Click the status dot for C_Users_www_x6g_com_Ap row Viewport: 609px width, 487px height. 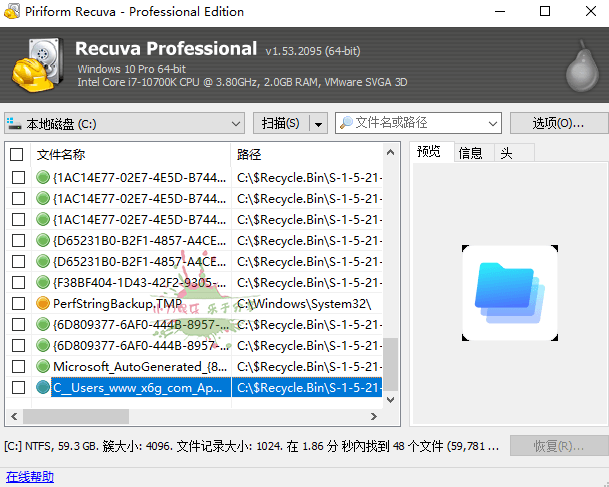43,387
